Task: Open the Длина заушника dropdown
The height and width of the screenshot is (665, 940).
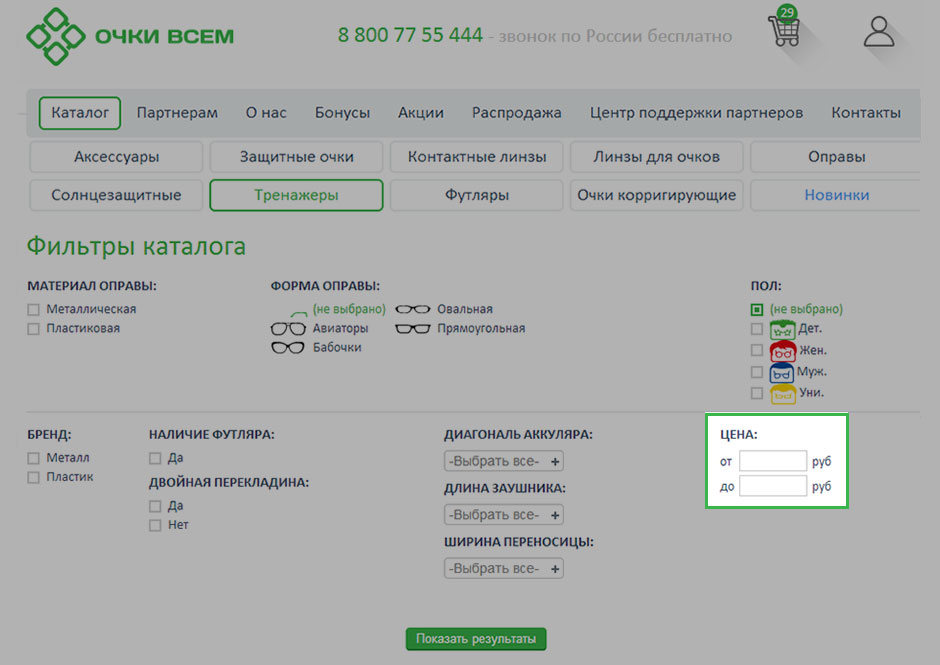Action: coord(504,515)
